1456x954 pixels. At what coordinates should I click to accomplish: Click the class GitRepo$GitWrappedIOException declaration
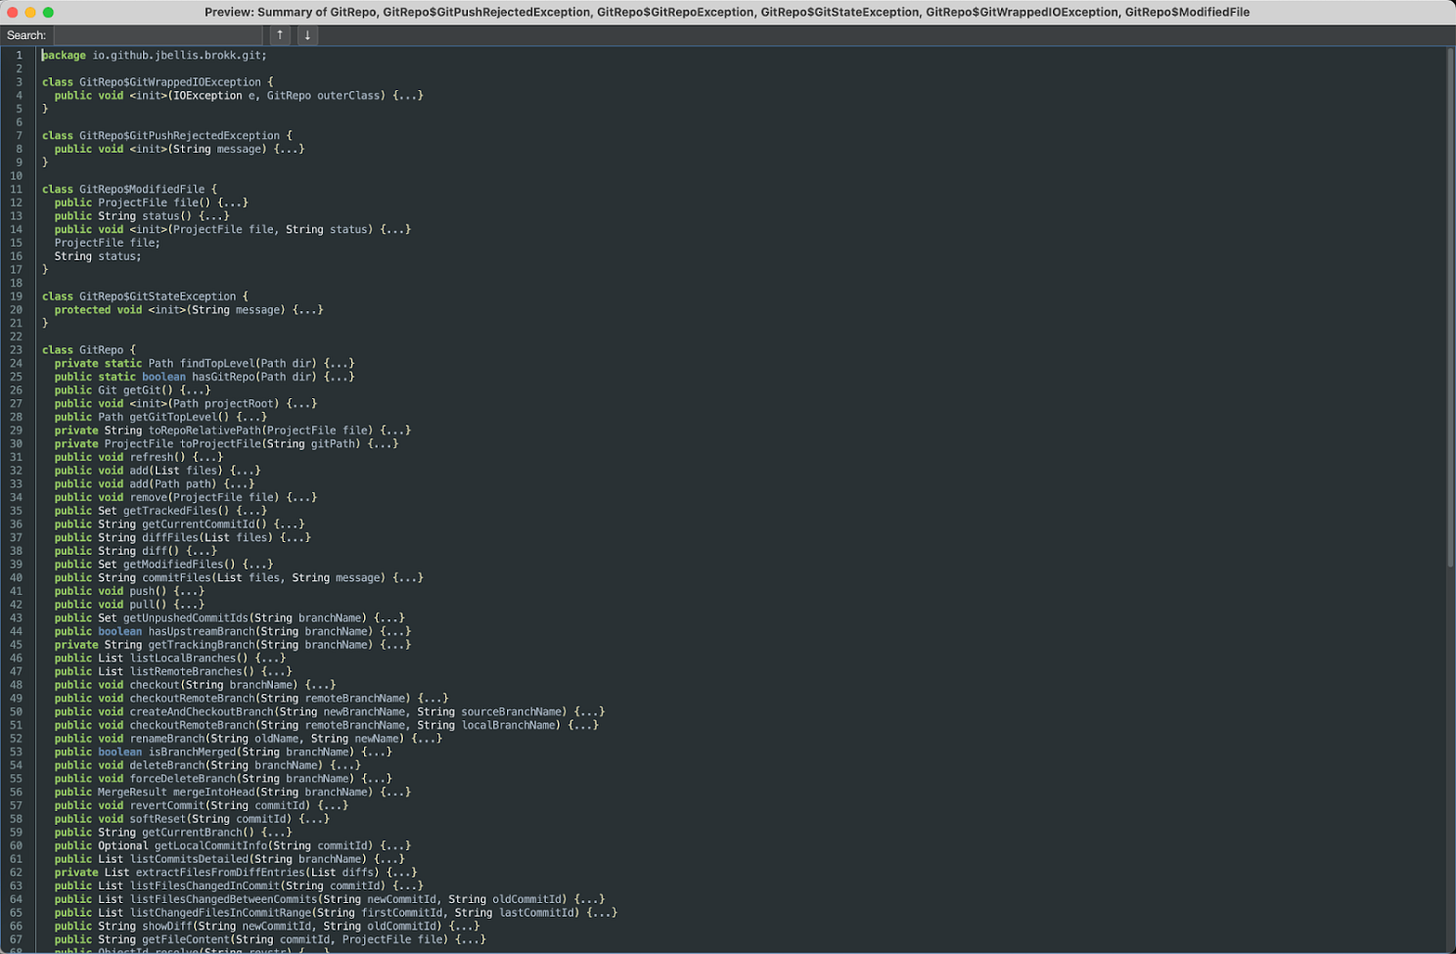[158, 82]
